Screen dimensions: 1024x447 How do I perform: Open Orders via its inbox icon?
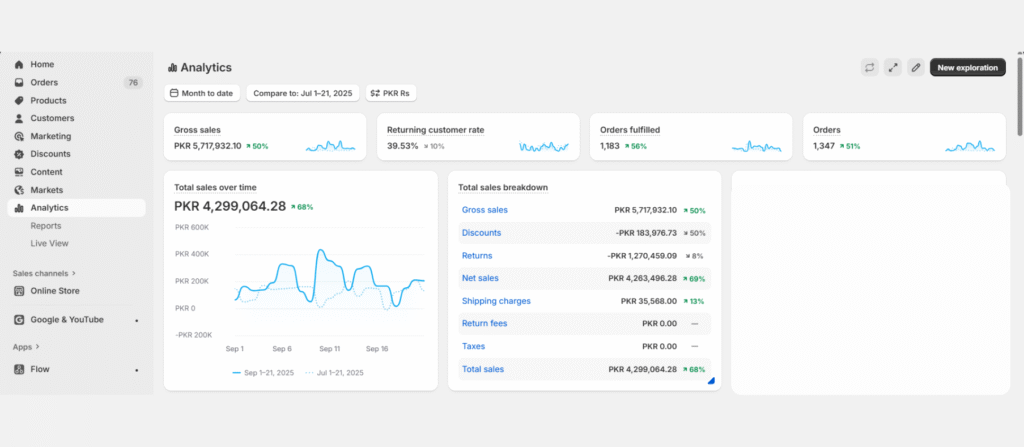[x=19, y=82]
